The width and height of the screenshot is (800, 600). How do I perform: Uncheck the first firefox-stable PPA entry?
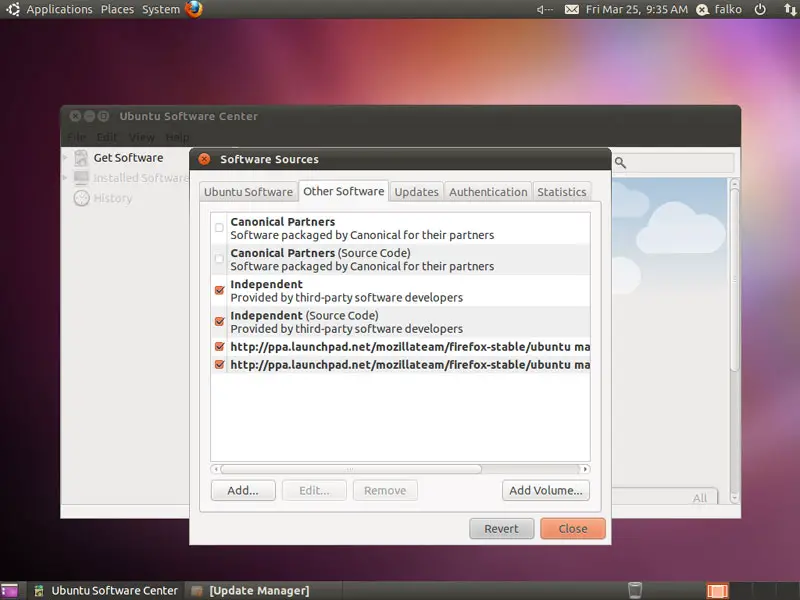[219, 346]
